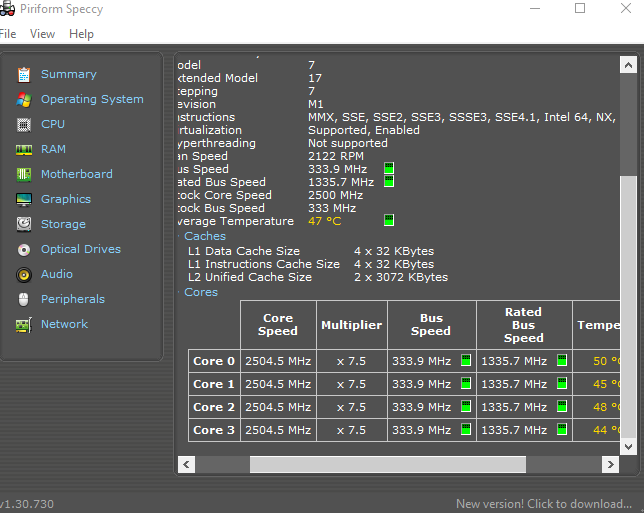Click the Optical Drives disc icon
Viewport: 644px width, 513px height.
[x=24, y=250]
